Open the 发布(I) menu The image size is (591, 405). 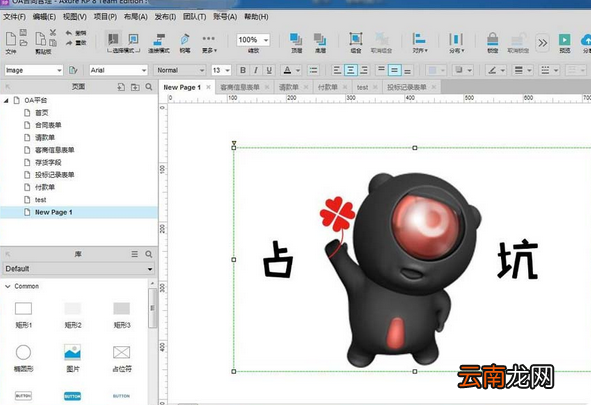[x=165, y=17]
